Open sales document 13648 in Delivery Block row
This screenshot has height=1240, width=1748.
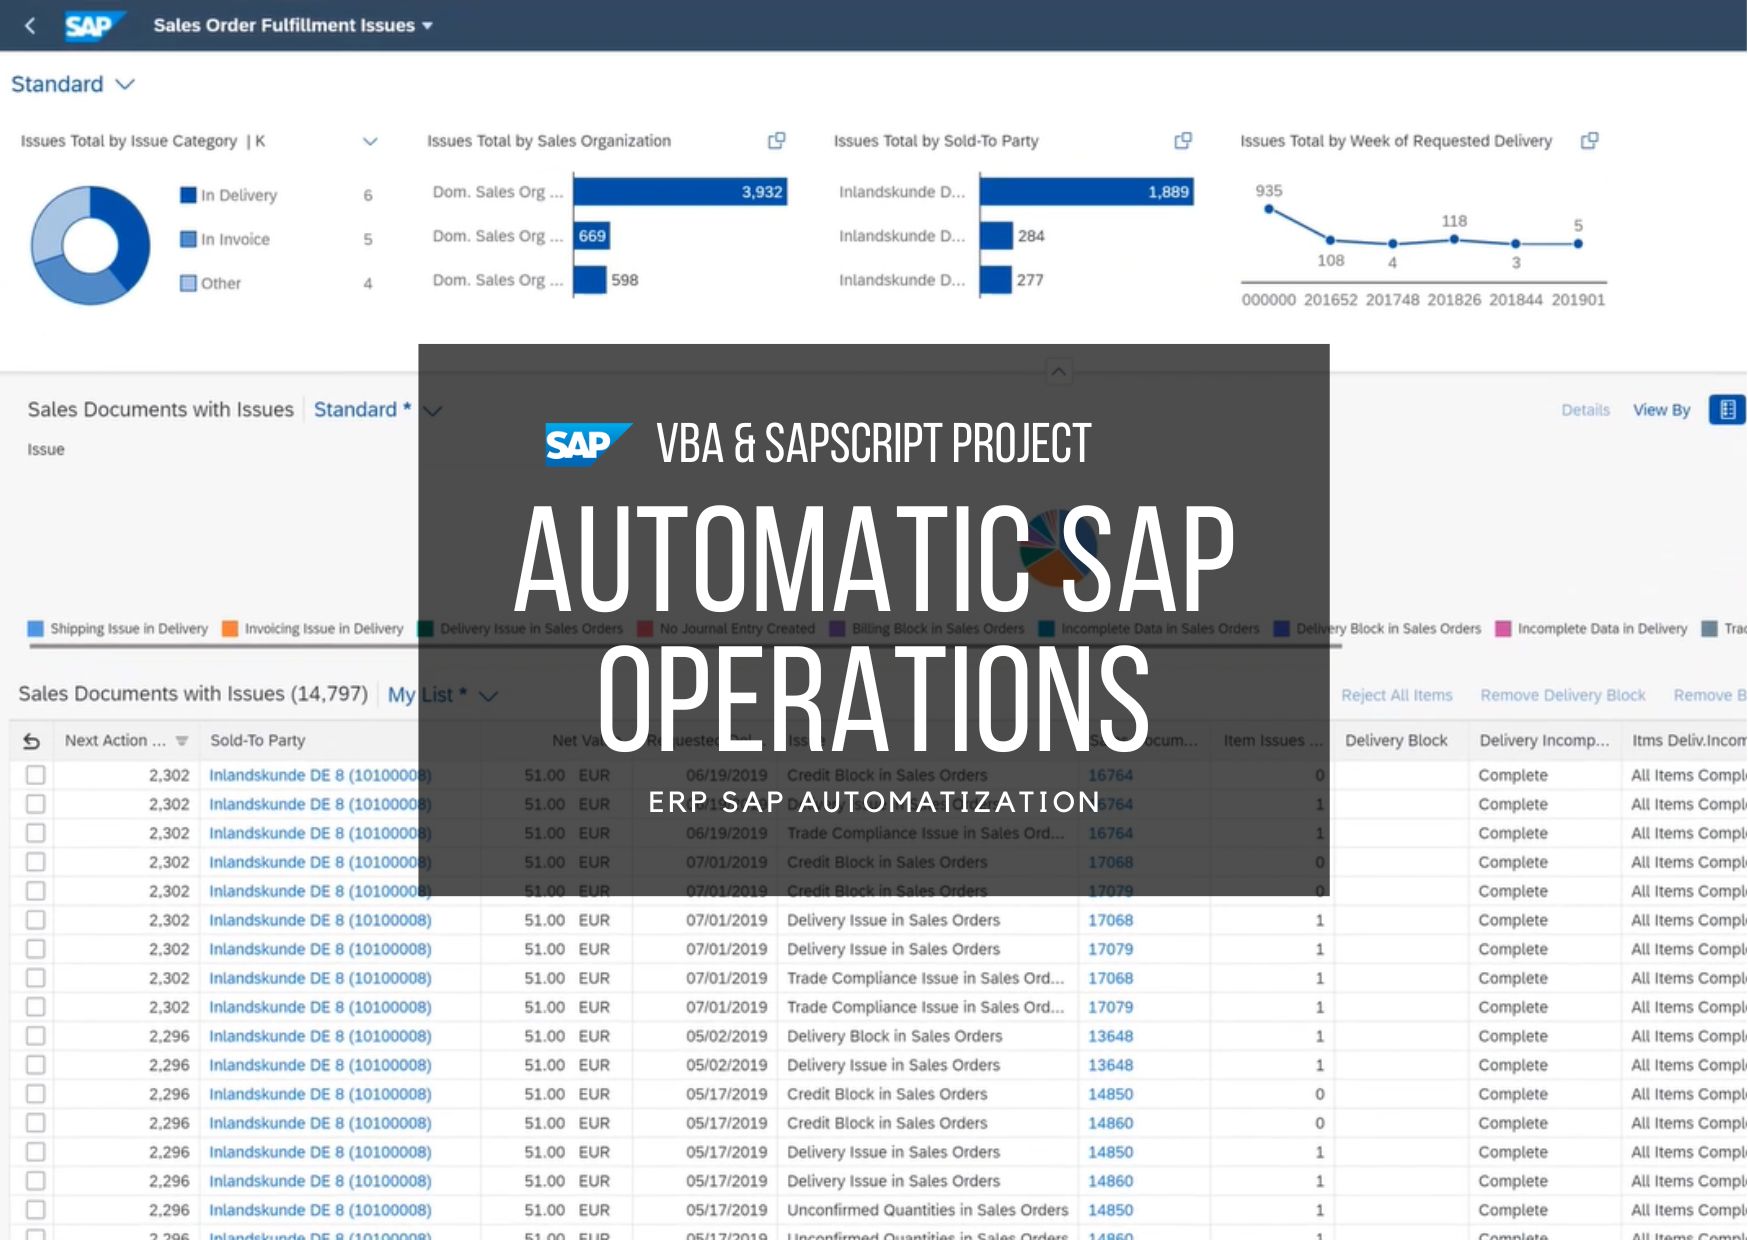click(x=1110, y=1036)
